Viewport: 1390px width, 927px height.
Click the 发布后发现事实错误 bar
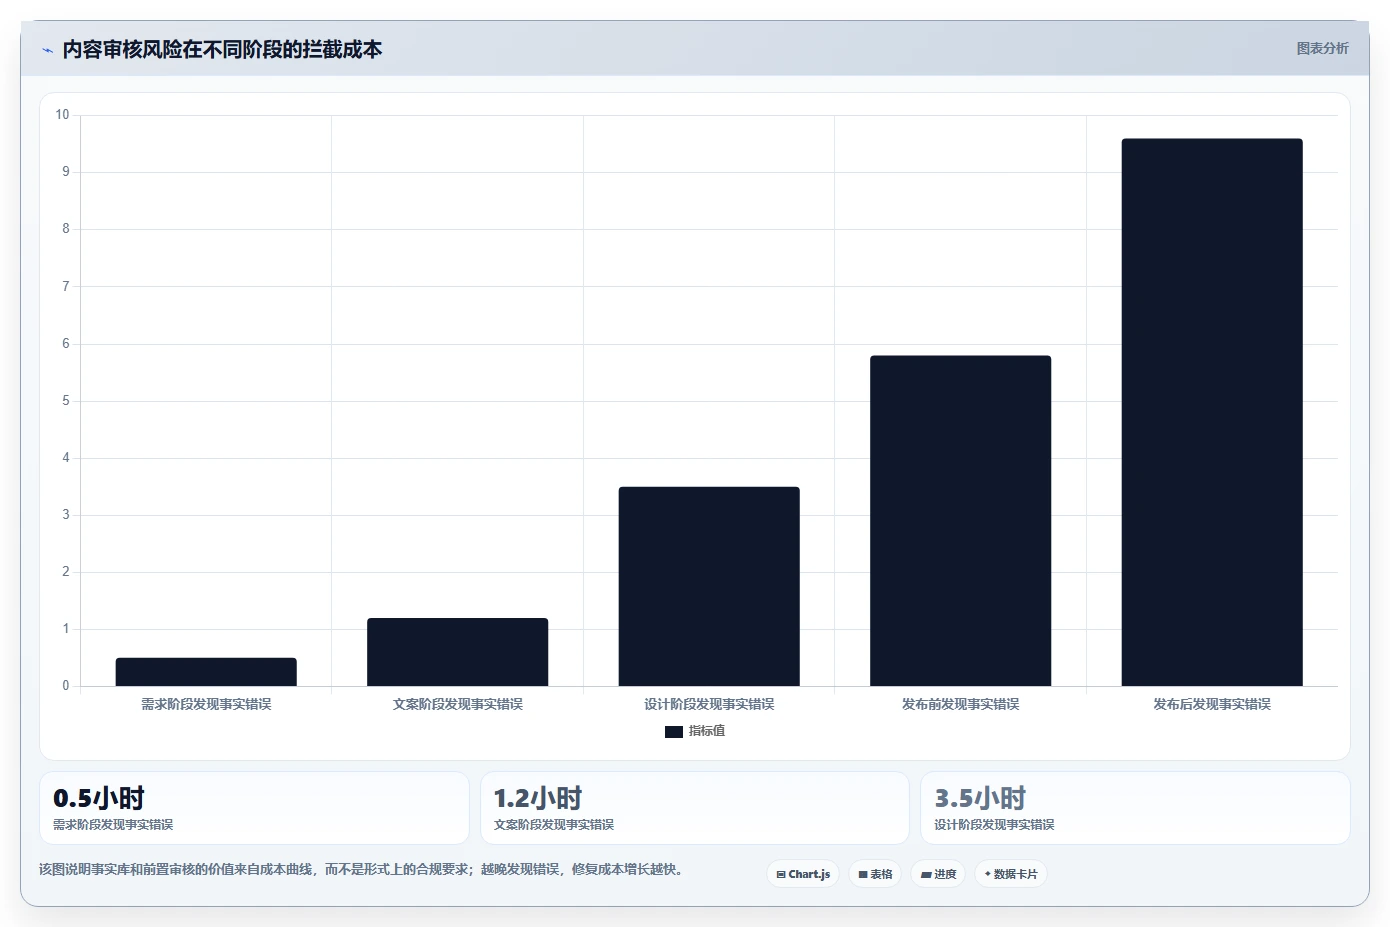pos(1212,412)
